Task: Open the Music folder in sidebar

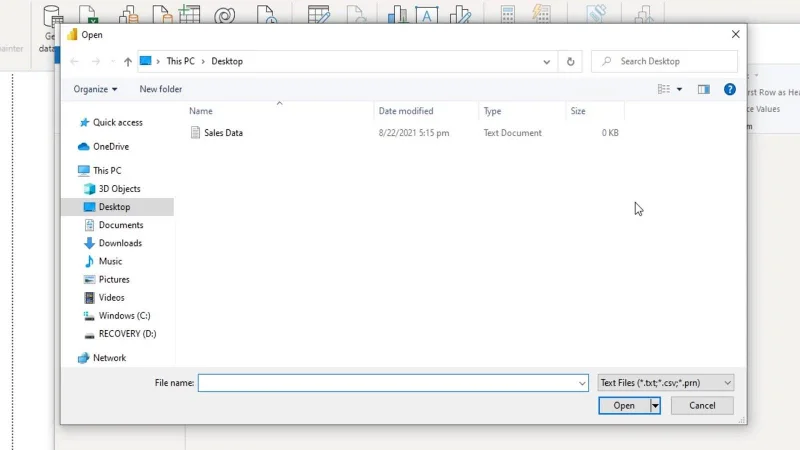Action: pos(110,261)
